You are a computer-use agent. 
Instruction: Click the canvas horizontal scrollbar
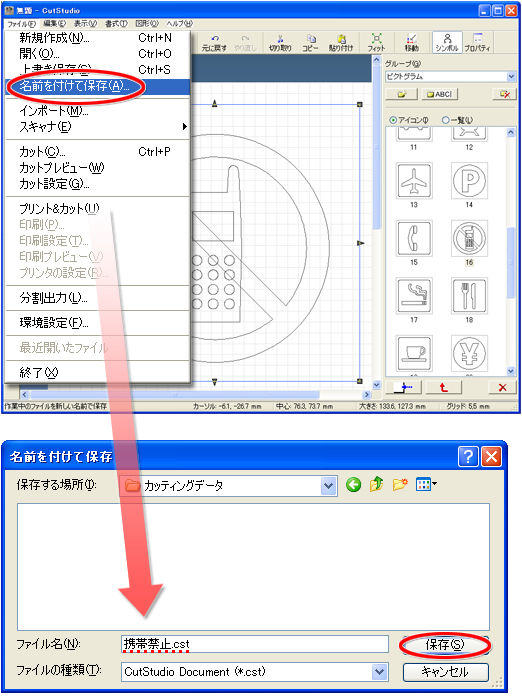195,394
